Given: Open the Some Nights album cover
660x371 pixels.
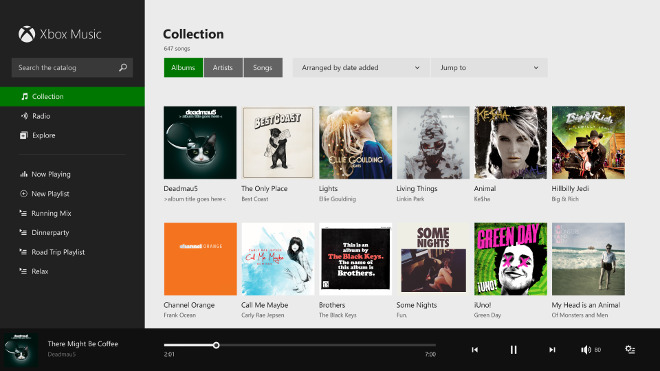Looking at the screenshot, I should click(433, 259).
